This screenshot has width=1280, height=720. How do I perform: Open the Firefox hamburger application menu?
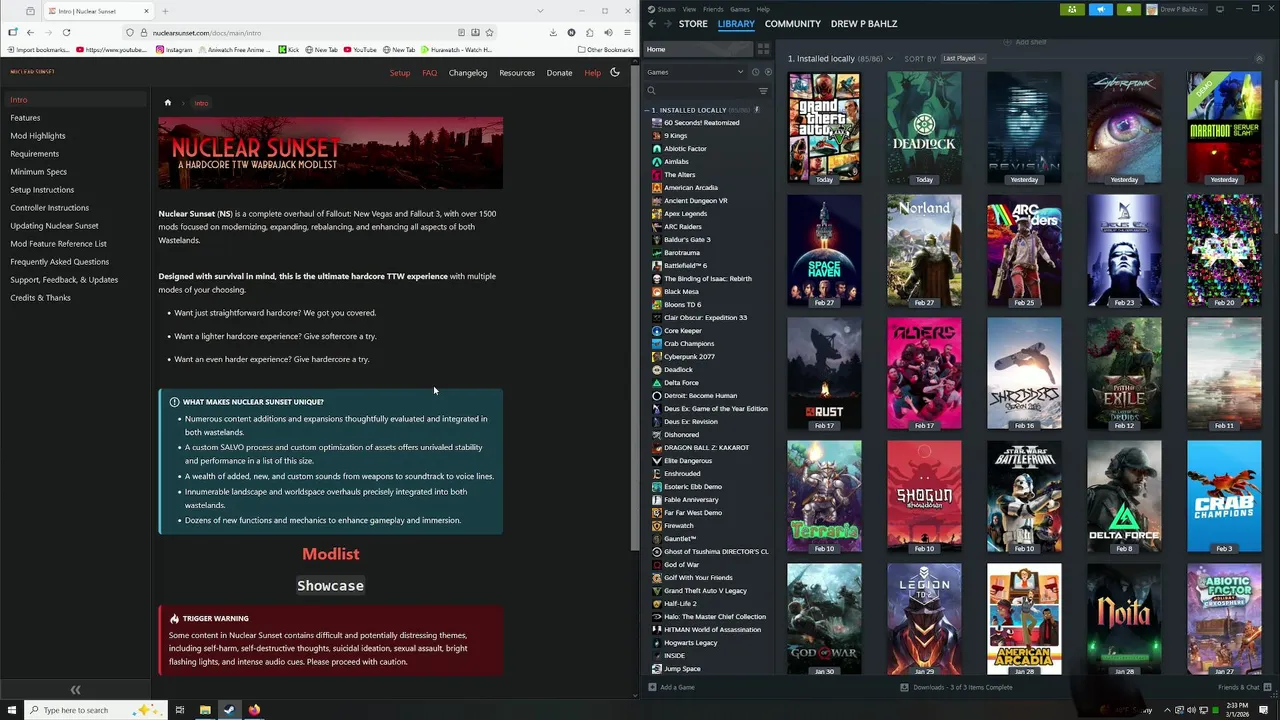pyautogui.click(x=627, y=32)
